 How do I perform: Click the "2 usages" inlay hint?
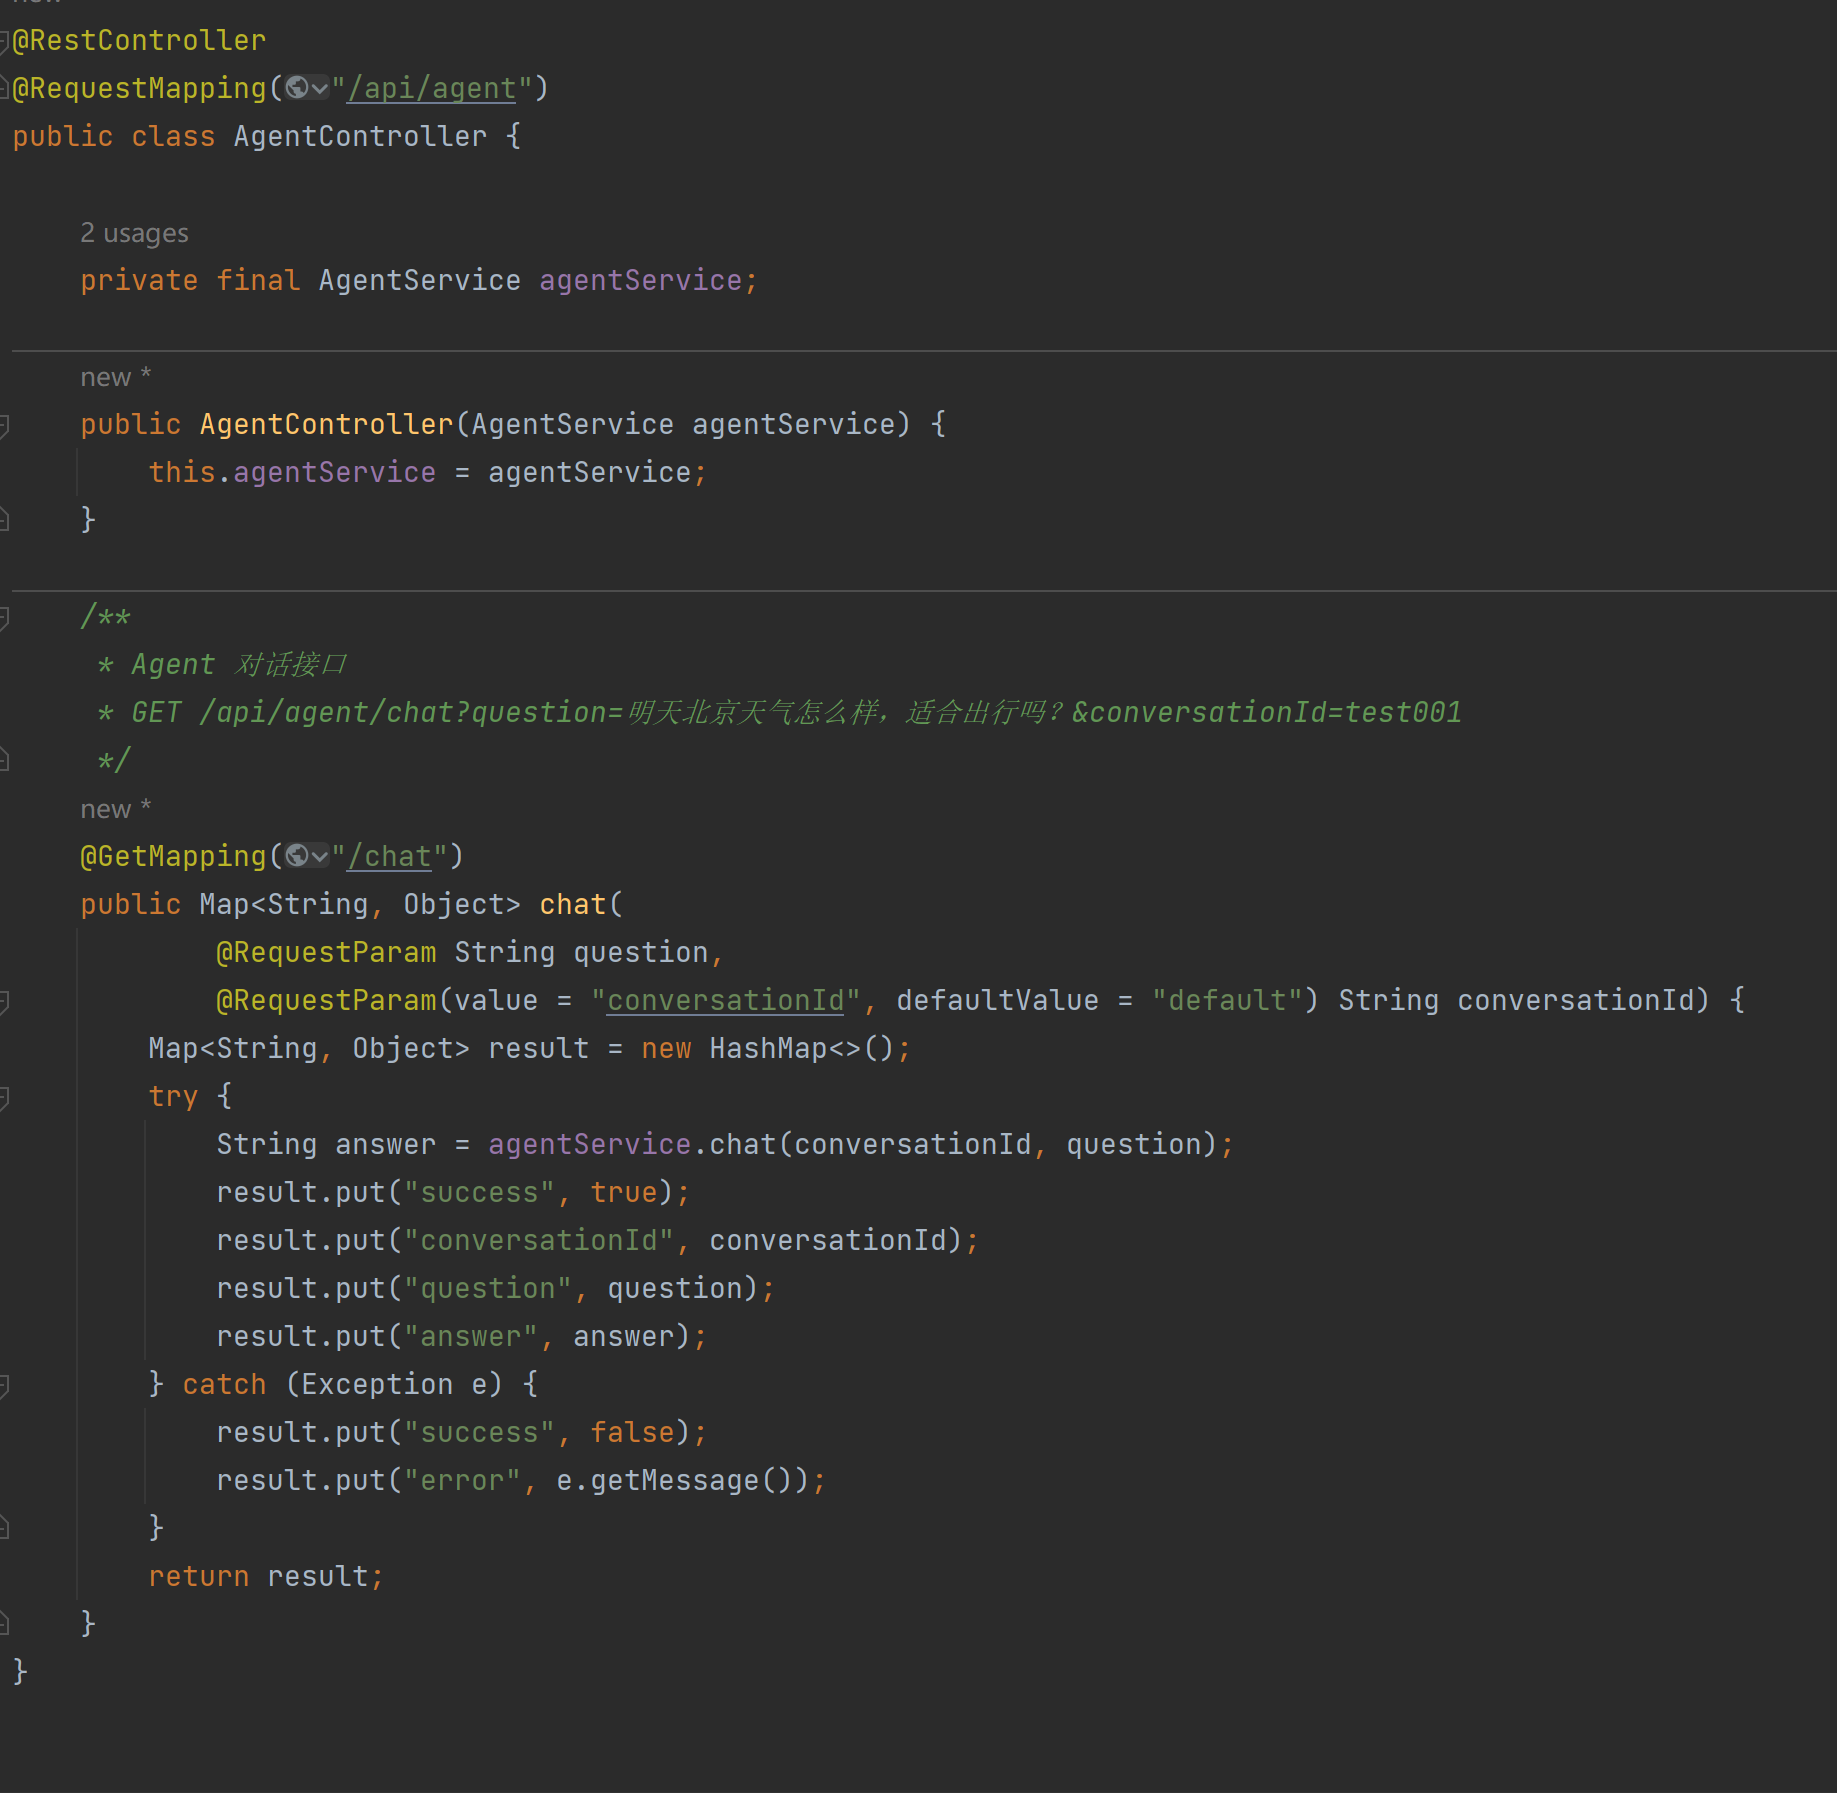coord(134,233)
